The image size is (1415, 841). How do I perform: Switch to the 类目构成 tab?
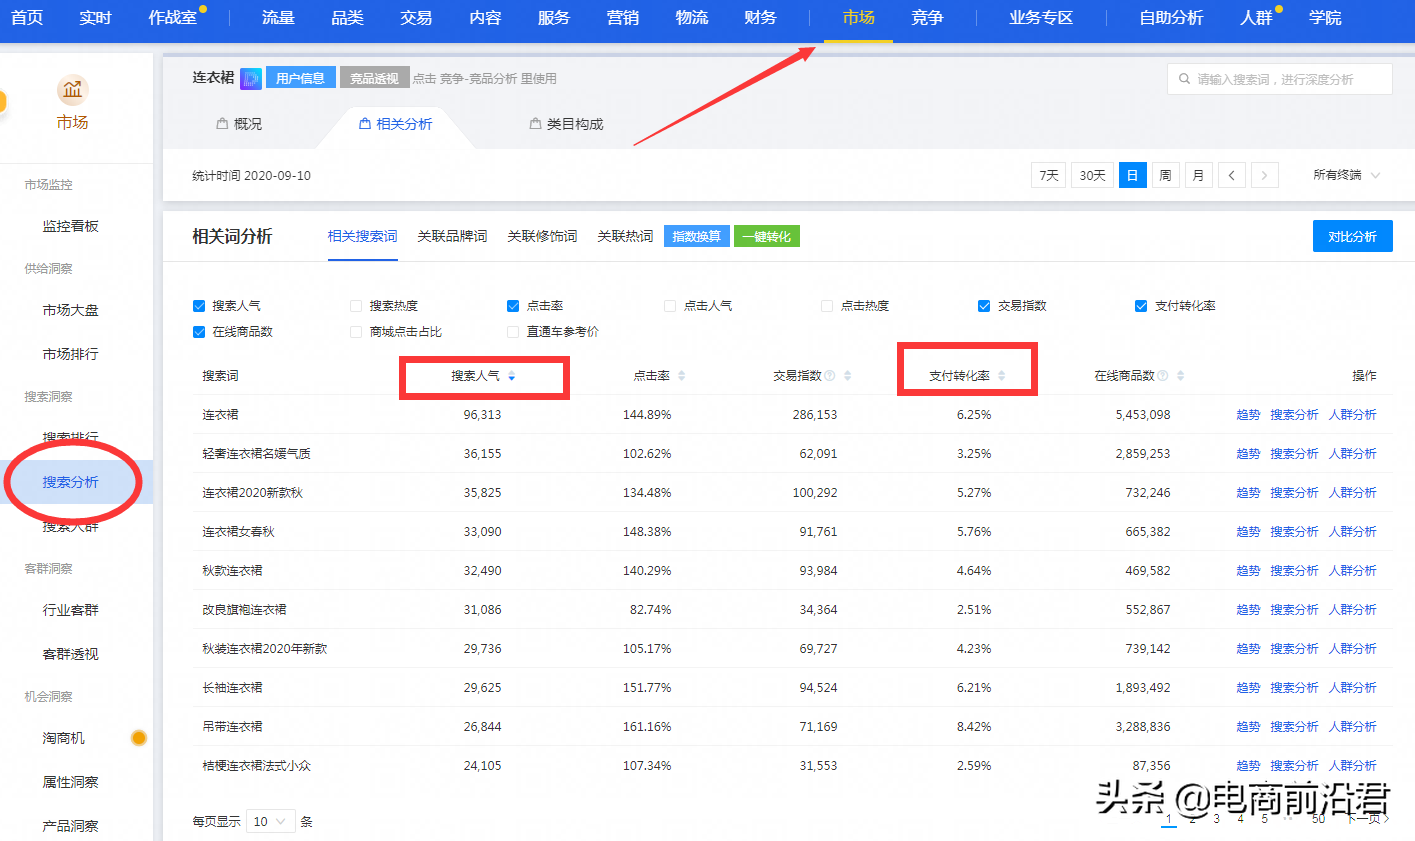(x=566, y=126)
